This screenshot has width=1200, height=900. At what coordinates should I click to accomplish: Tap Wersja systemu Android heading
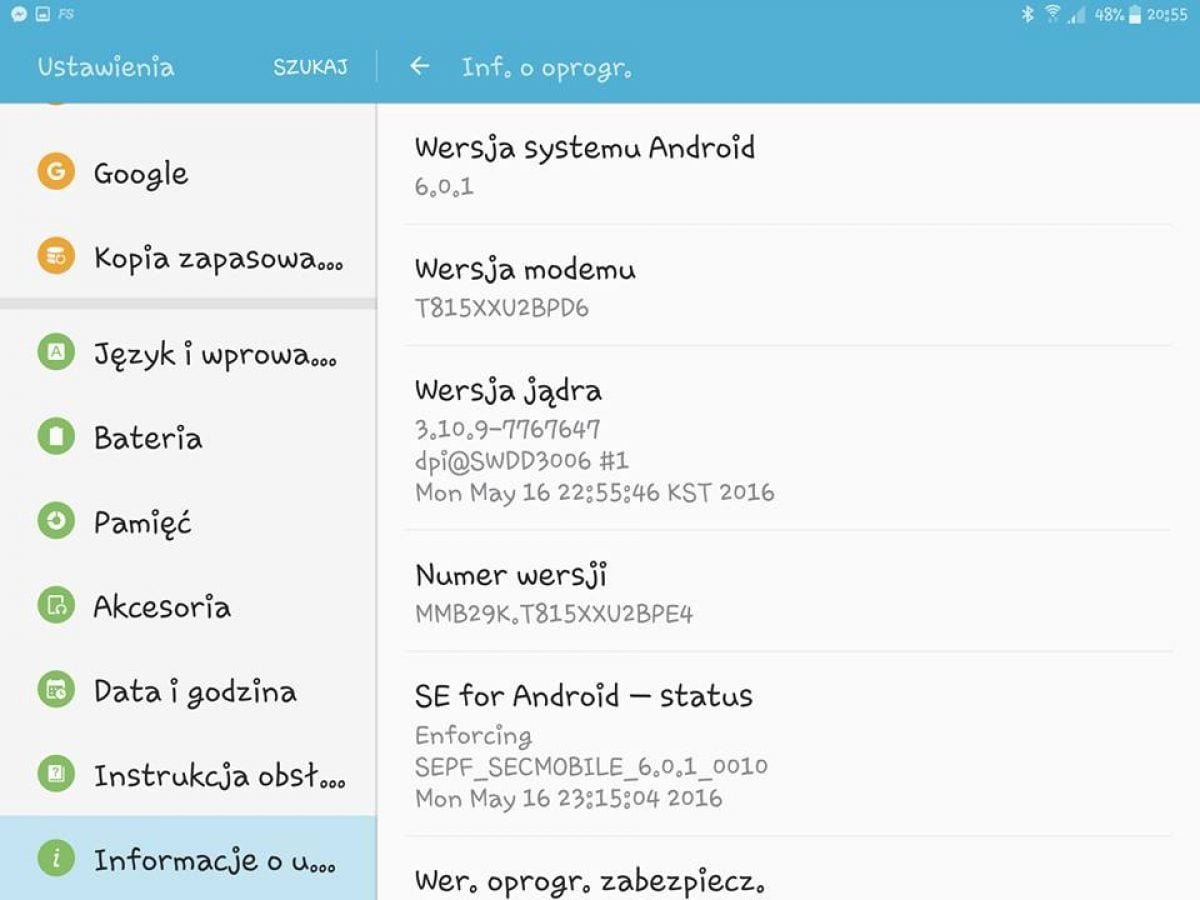coord(585,149)
